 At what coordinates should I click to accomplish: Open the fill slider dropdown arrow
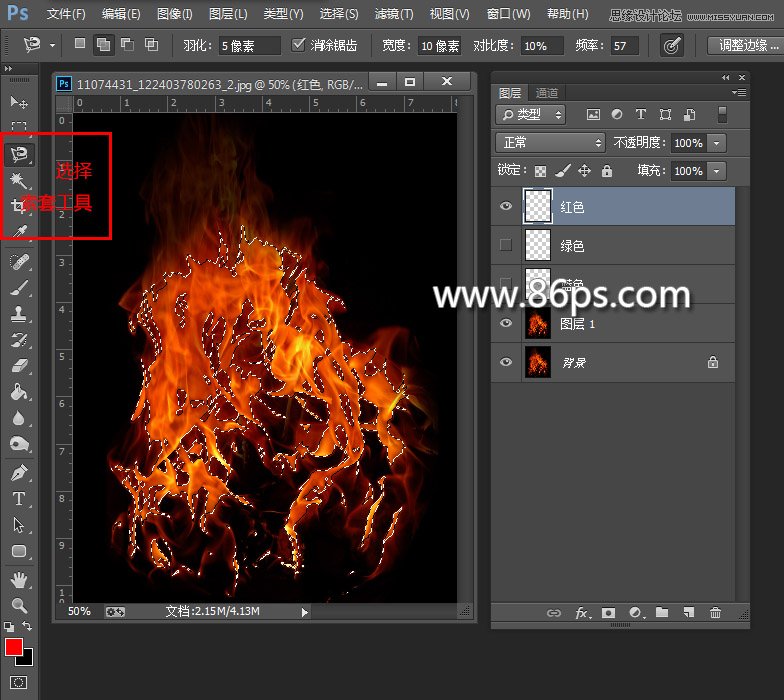click(x=716, y=171)
